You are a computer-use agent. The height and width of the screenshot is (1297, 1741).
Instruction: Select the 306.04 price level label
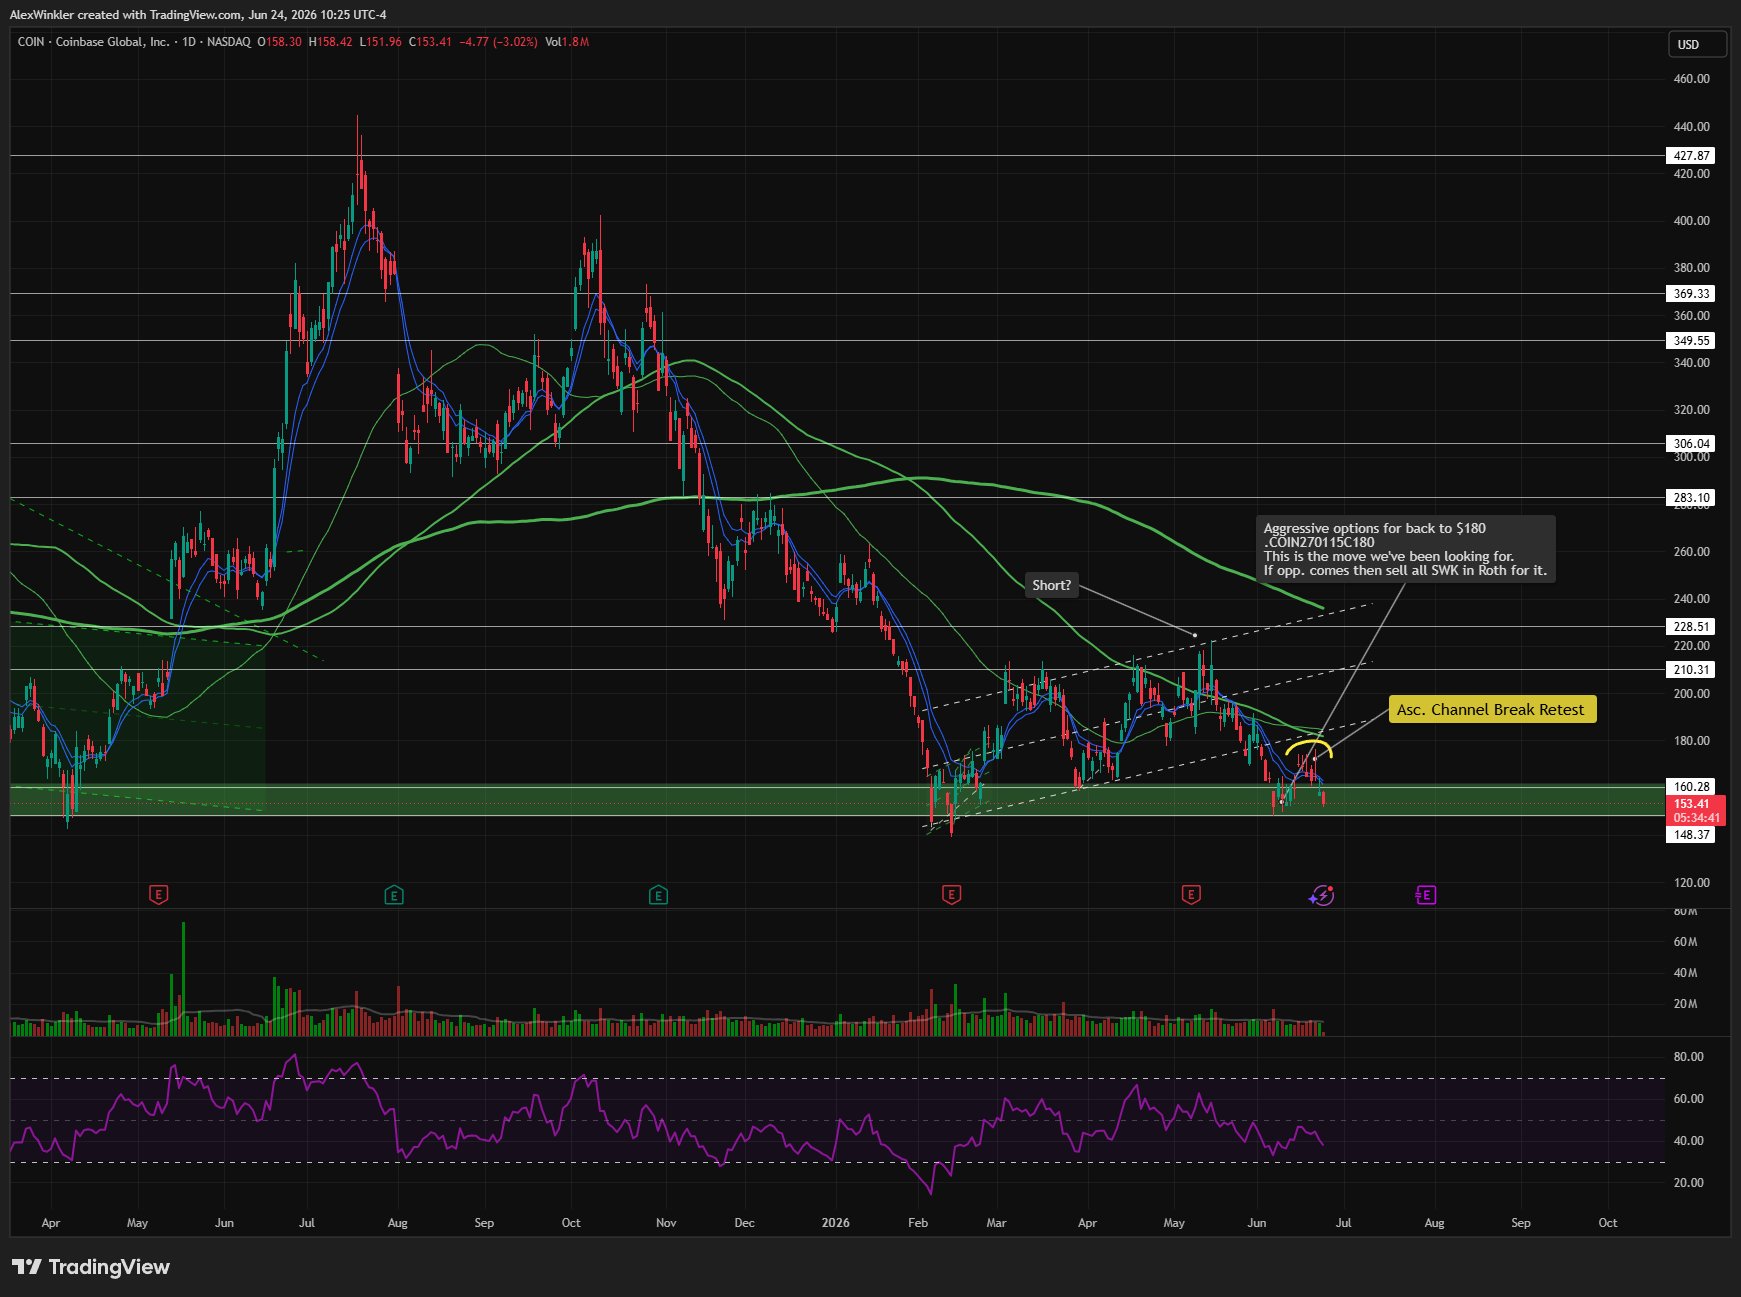pos(1691,444)
